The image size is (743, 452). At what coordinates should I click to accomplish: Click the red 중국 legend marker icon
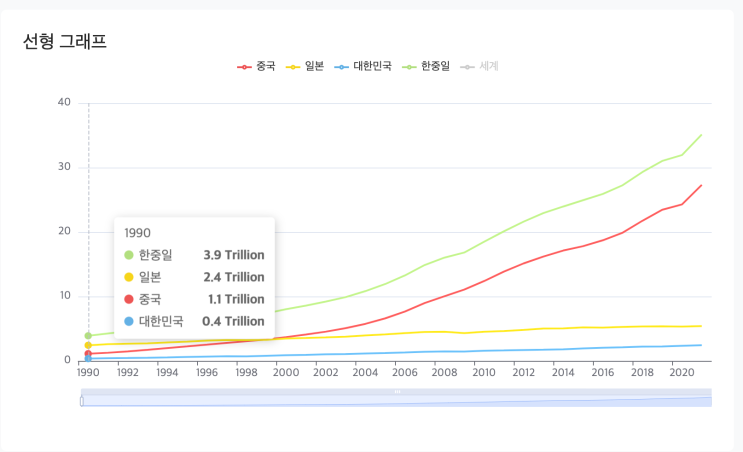pos(245,67)
